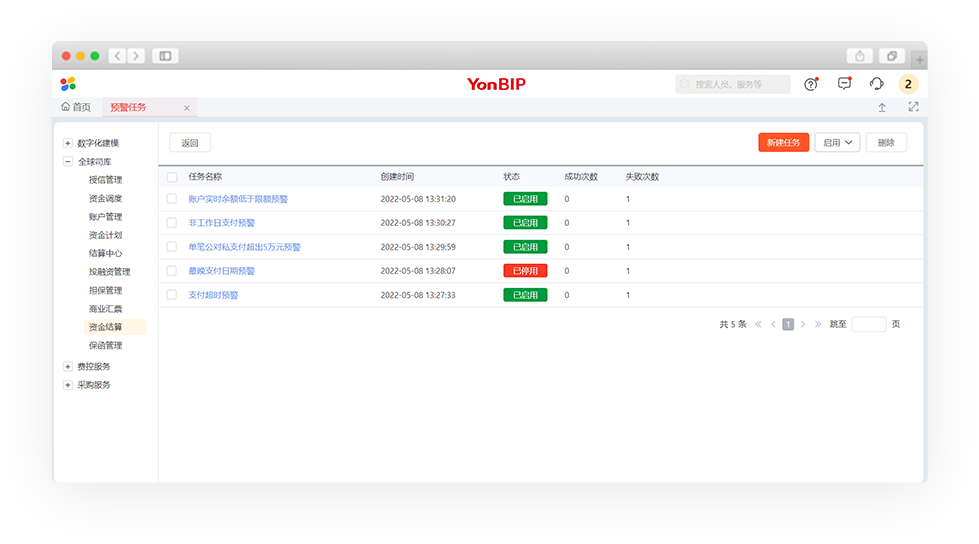Click the customer service headset icon

(x=877, y=84)
